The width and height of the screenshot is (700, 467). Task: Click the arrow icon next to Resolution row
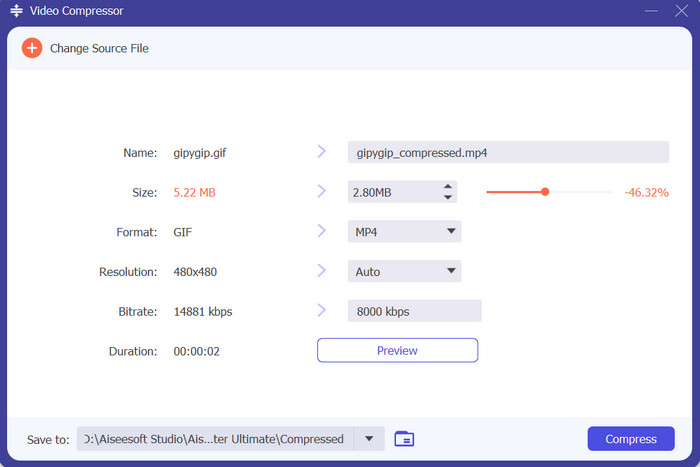(321, 271)
